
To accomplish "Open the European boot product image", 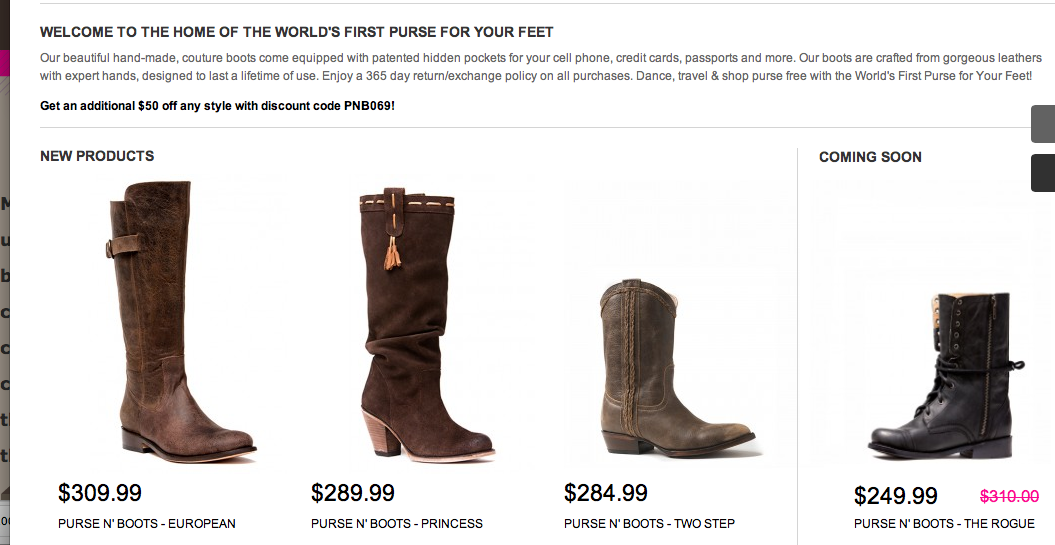I will 182,322.
